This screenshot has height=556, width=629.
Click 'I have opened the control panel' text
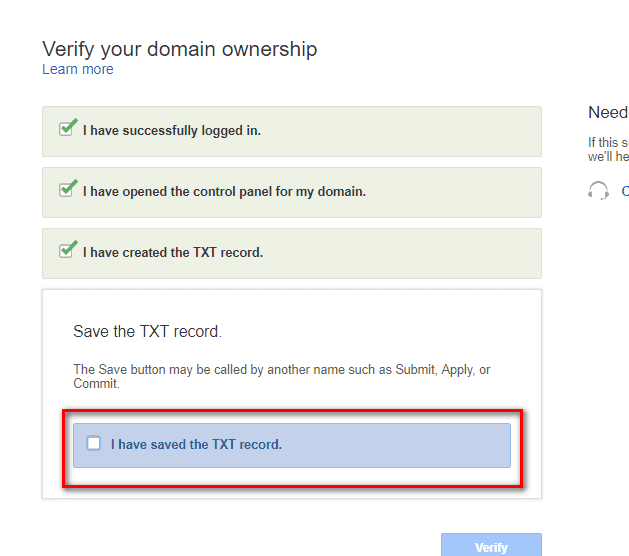pos(224,191)
